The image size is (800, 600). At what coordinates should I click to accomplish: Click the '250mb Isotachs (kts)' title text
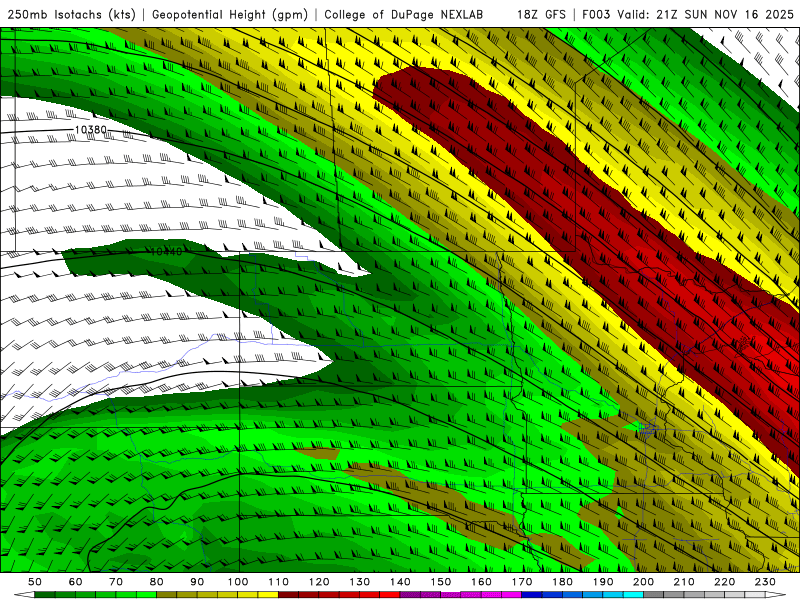71,14
